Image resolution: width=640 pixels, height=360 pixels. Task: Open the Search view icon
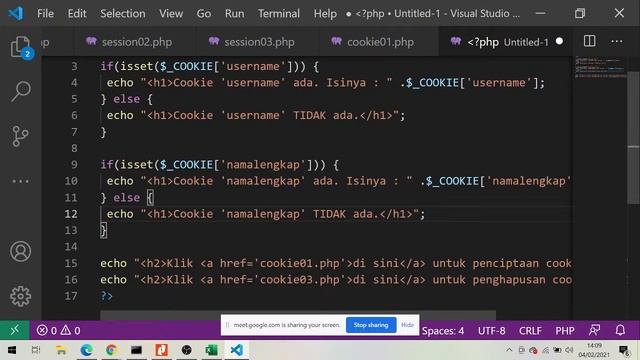(x=20, y=91)
